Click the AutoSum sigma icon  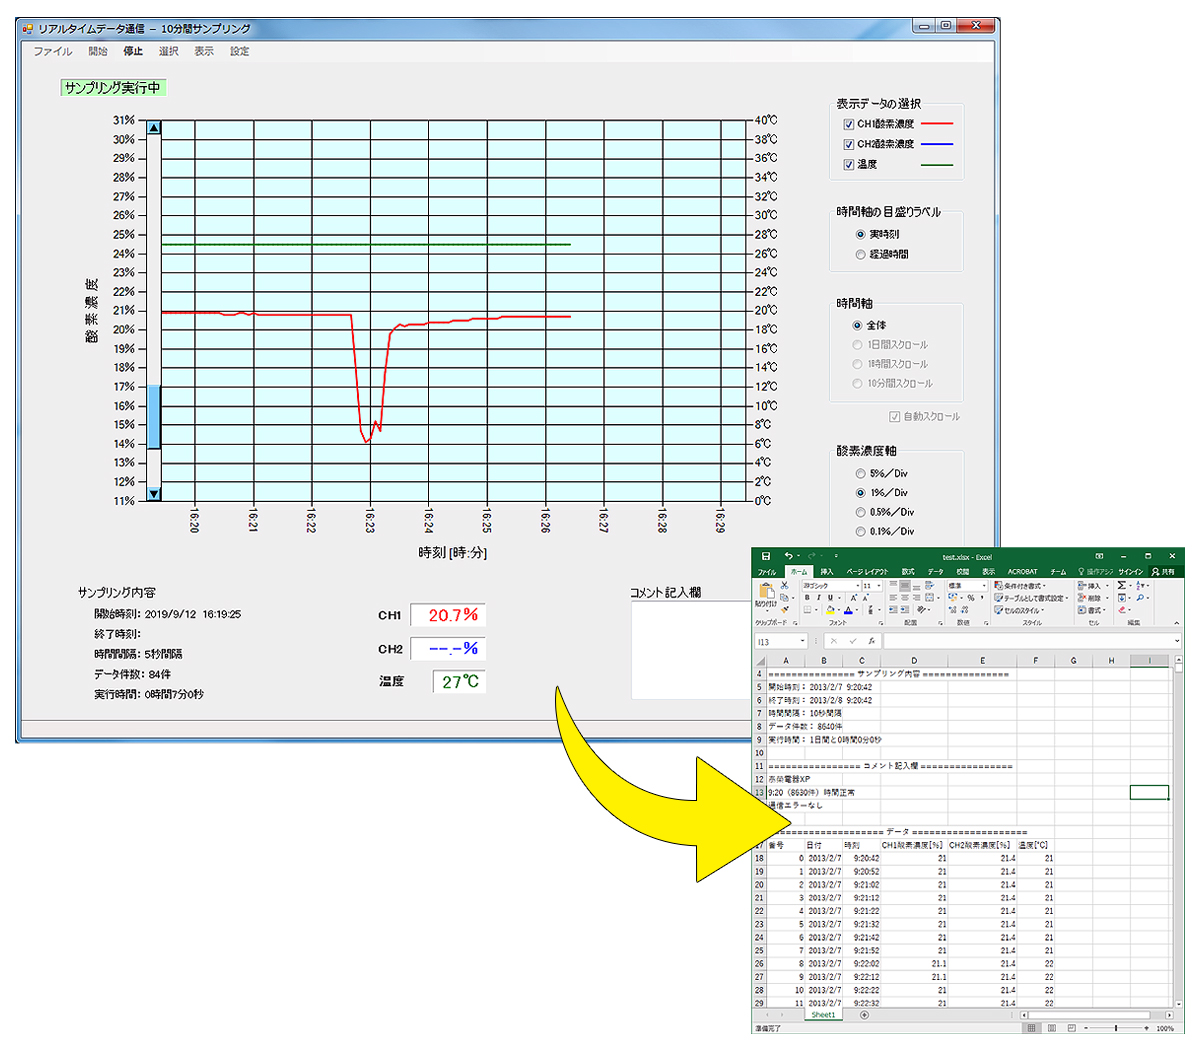pyautogui.click(x=1122, y=585)
